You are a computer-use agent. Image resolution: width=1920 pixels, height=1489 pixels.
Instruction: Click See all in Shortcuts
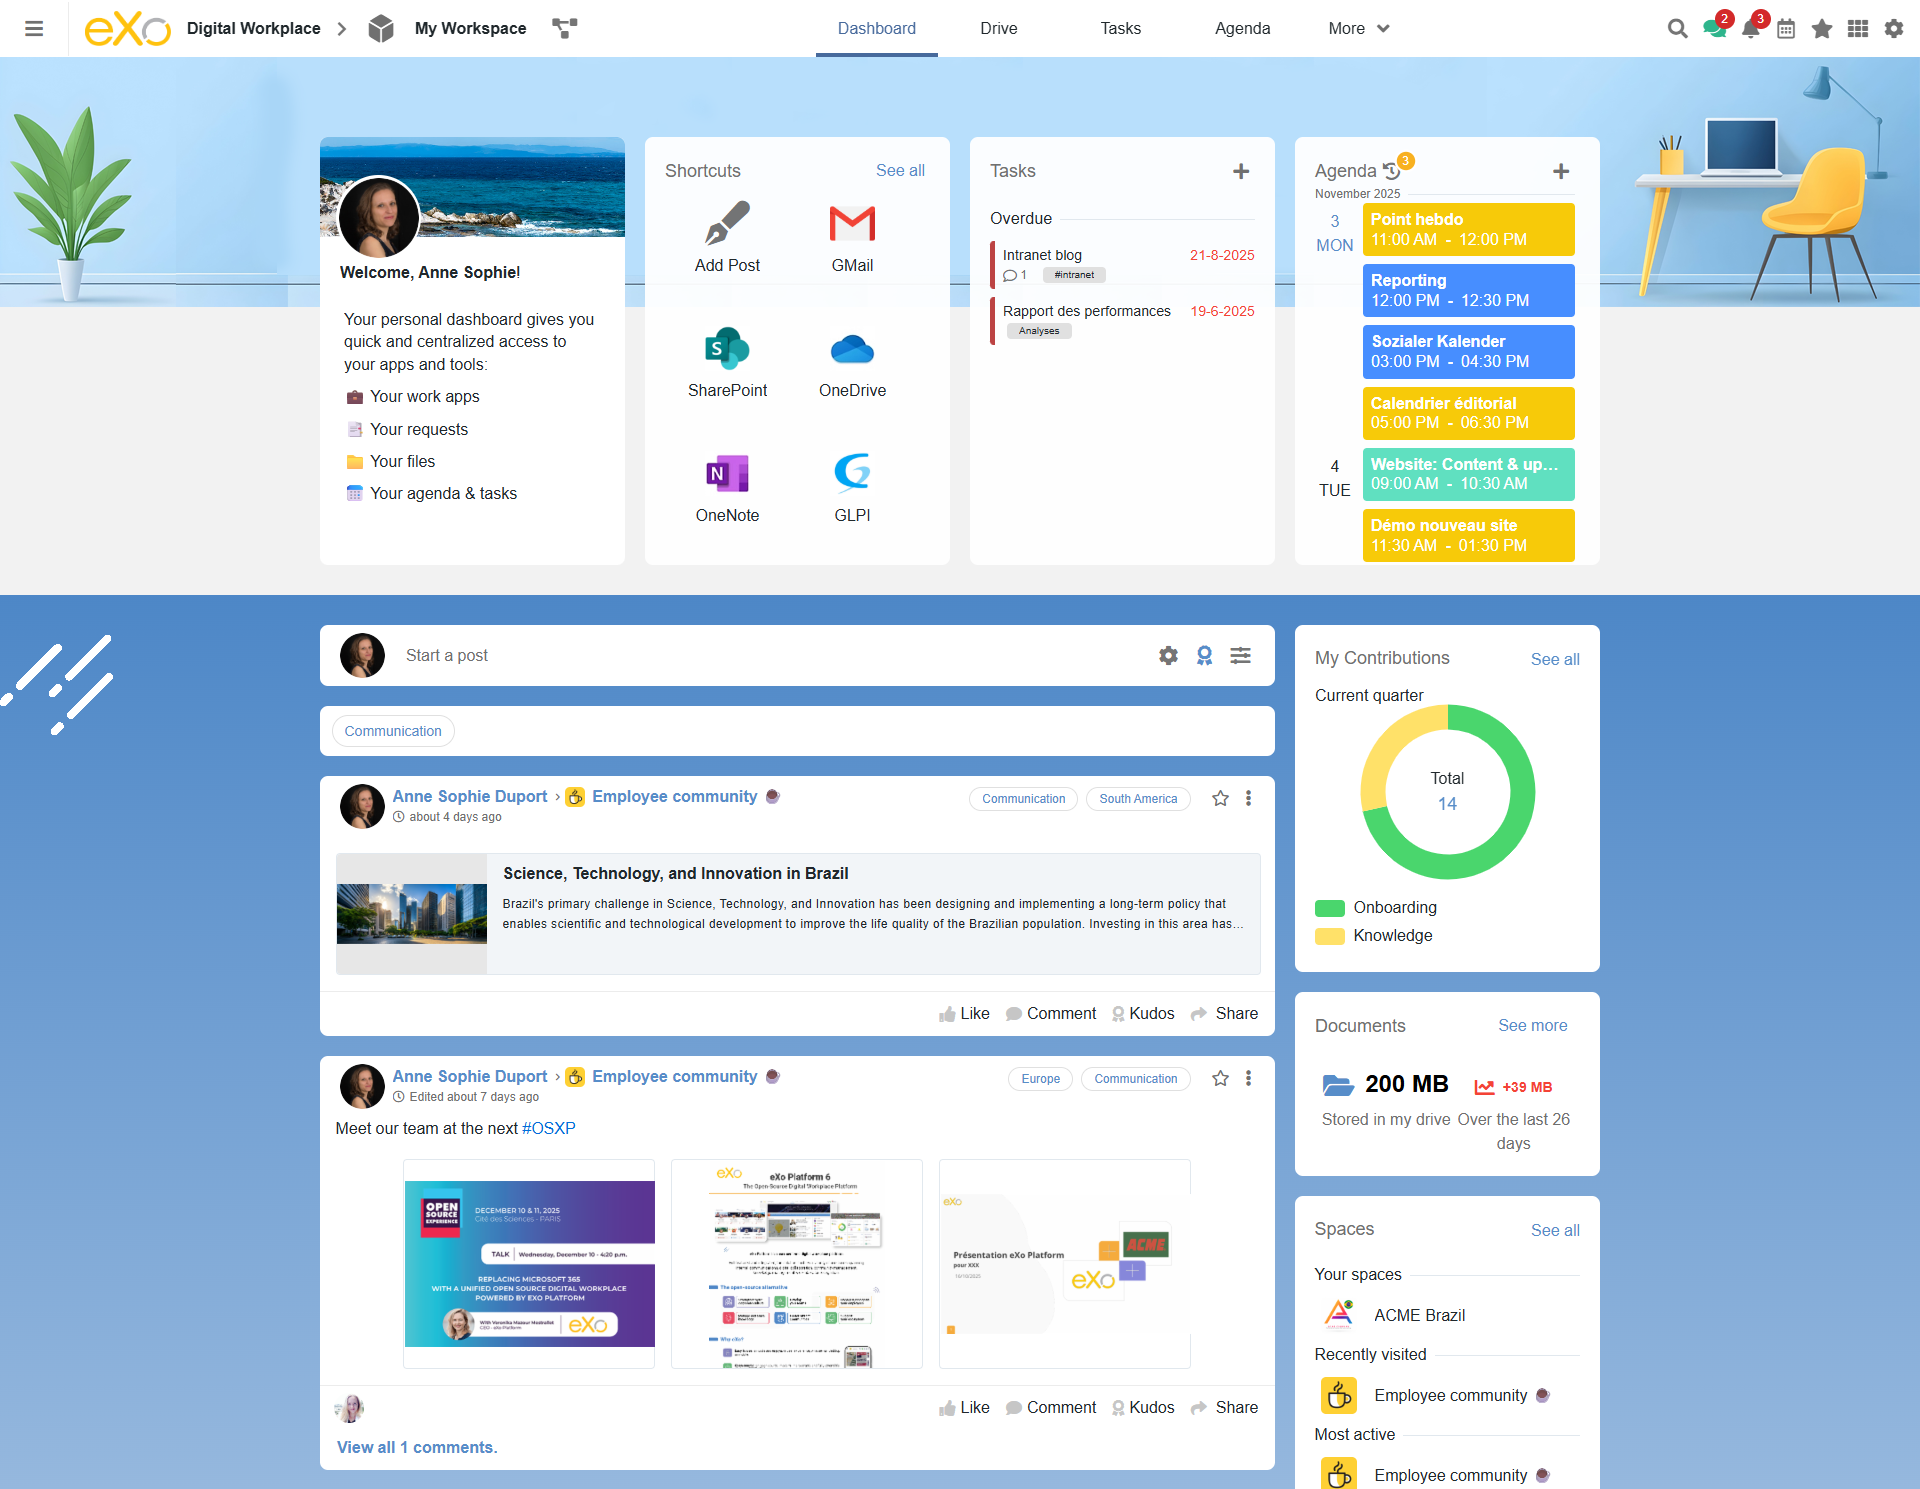[899, 170]
